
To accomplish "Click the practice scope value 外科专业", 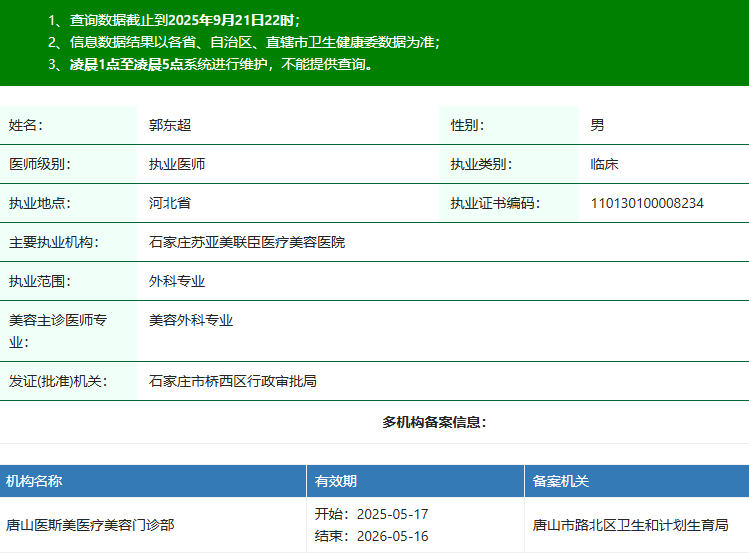I will (177, 281).
